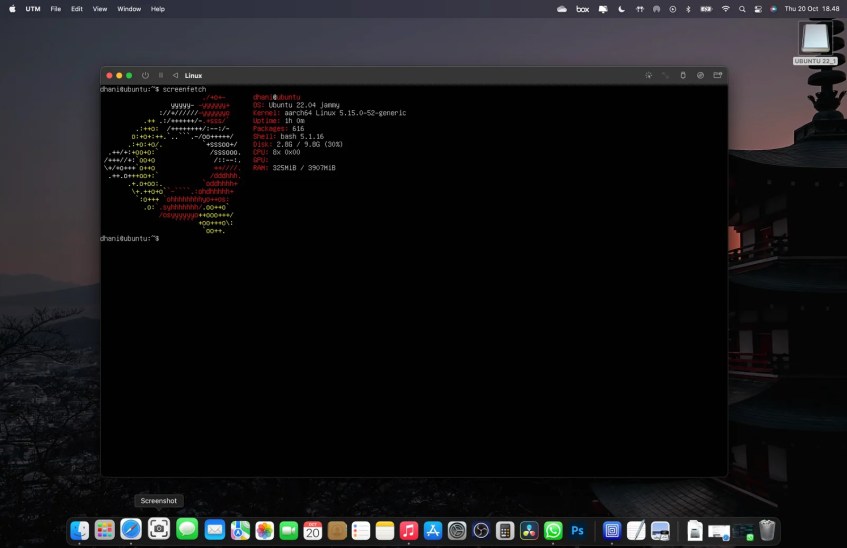Open Screenshot app in the dock
Viewport: 847px width, 548px height.
tap(159, 529)
